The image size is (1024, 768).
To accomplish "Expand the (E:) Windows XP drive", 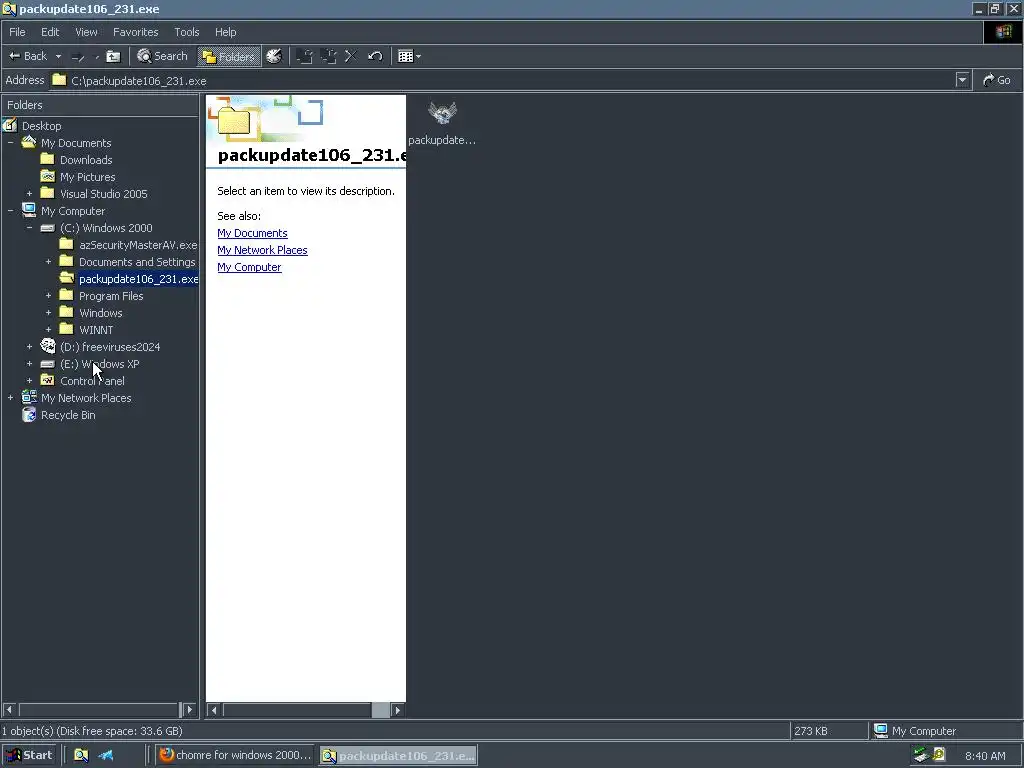I will tap(29, 364).
